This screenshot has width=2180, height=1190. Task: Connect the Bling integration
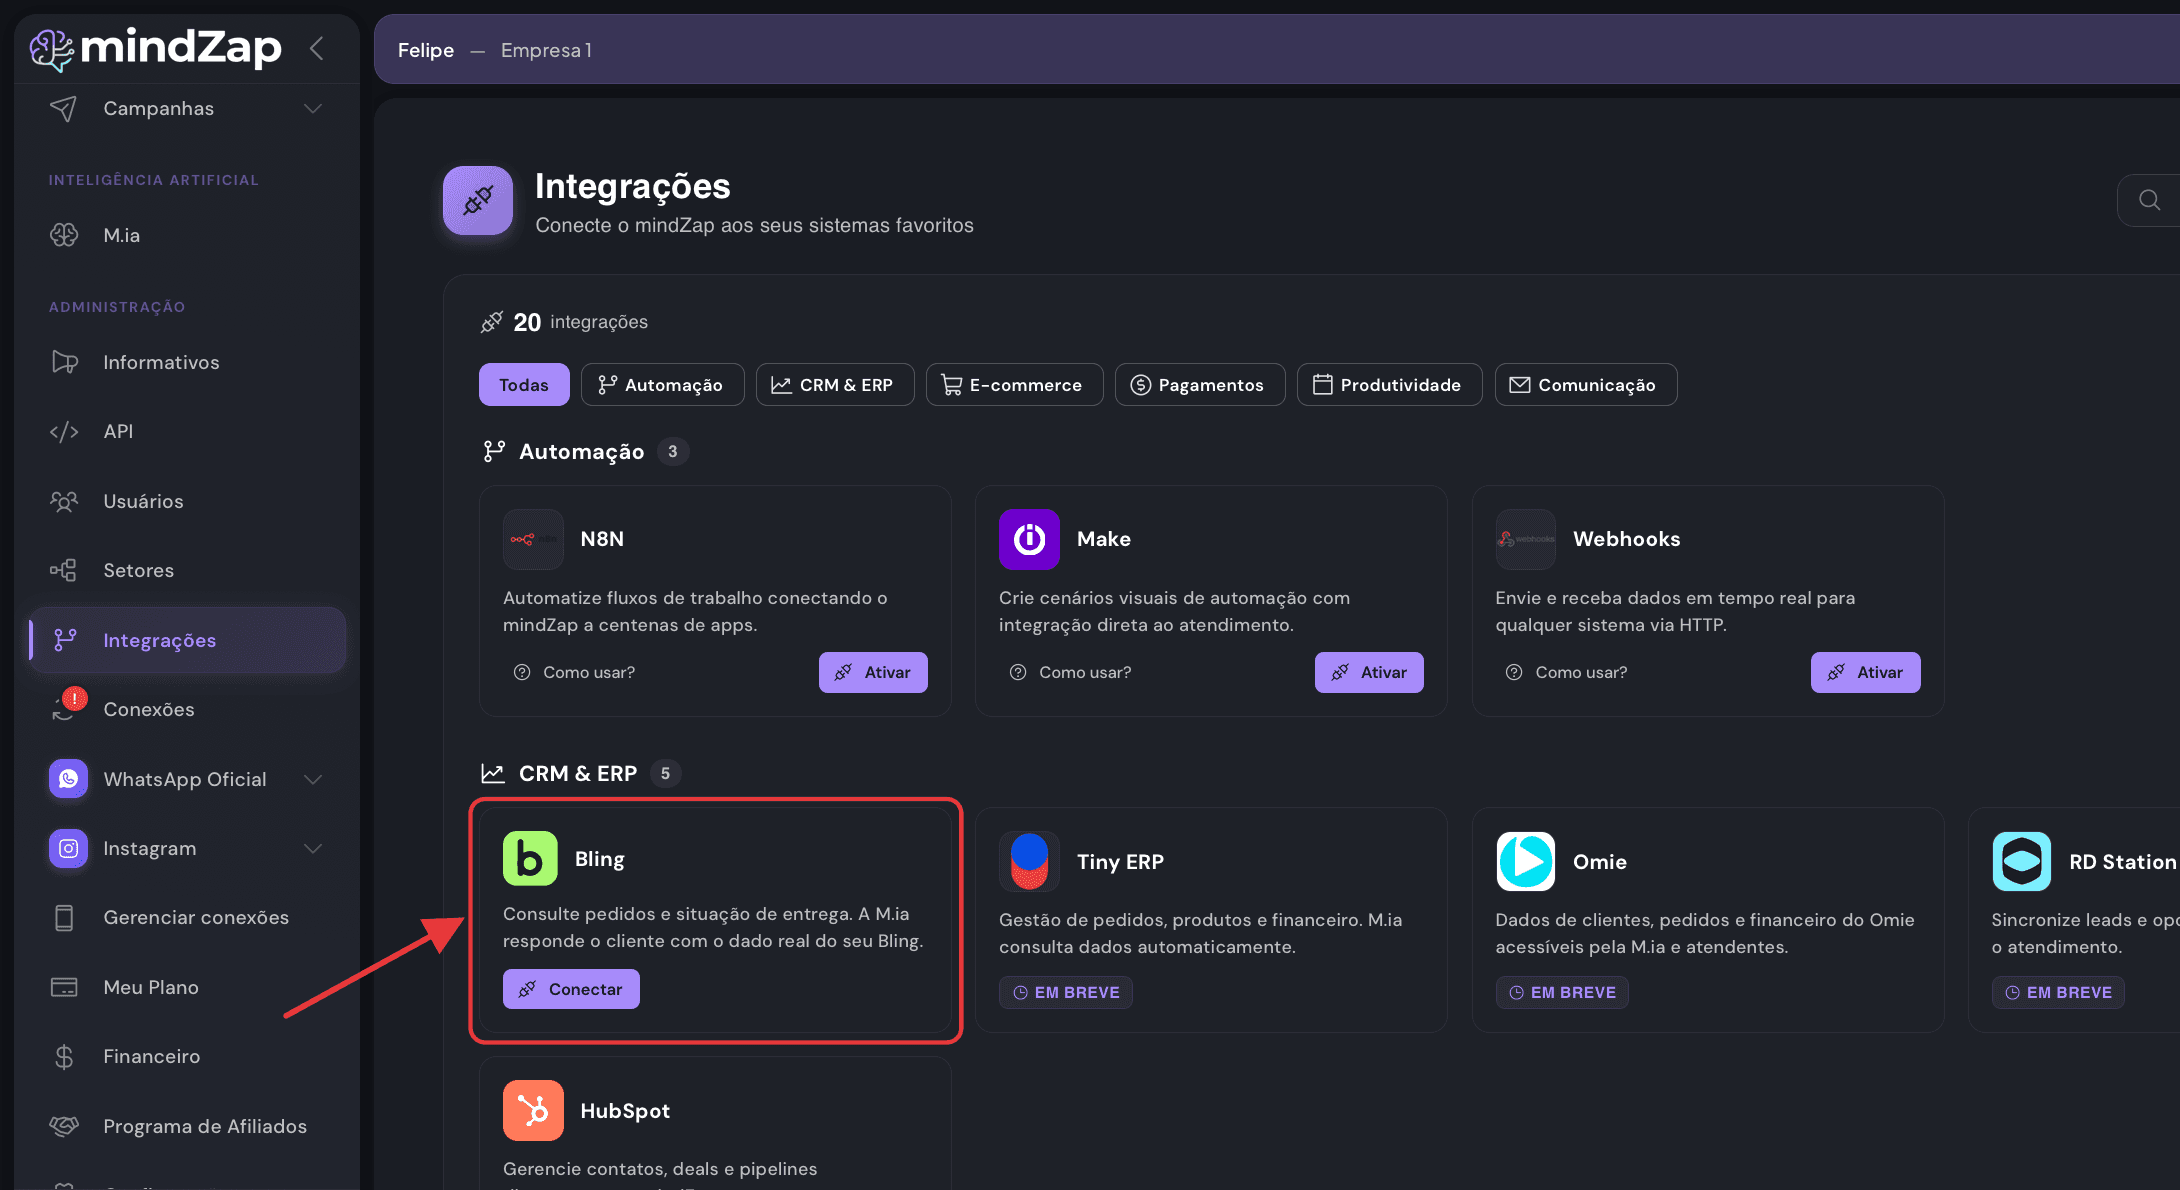(x=571, y=989)
